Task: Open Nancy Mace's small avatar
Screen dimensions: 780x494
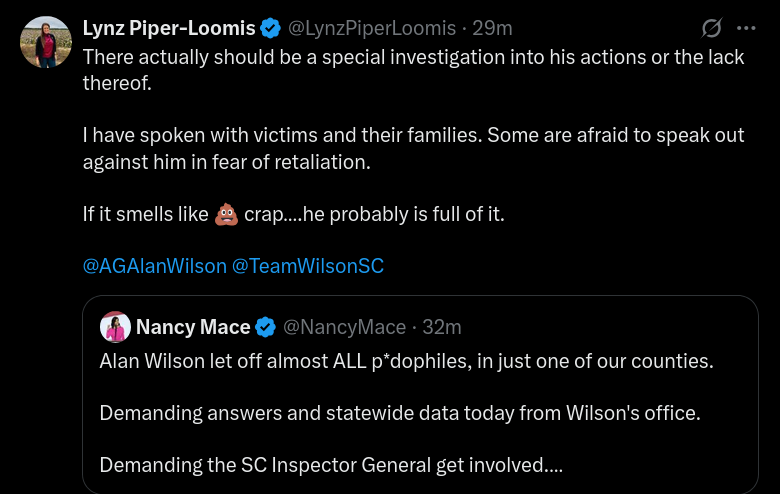Action: pyautogui.click(x=115, y=327)
